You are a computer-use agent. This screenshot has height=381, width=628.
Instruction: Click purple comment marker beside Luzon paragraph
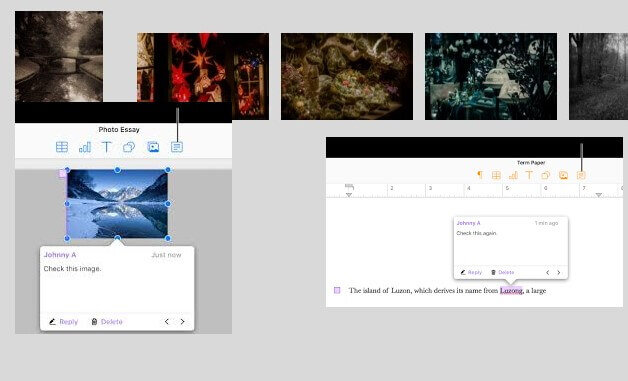pos(337,290)
